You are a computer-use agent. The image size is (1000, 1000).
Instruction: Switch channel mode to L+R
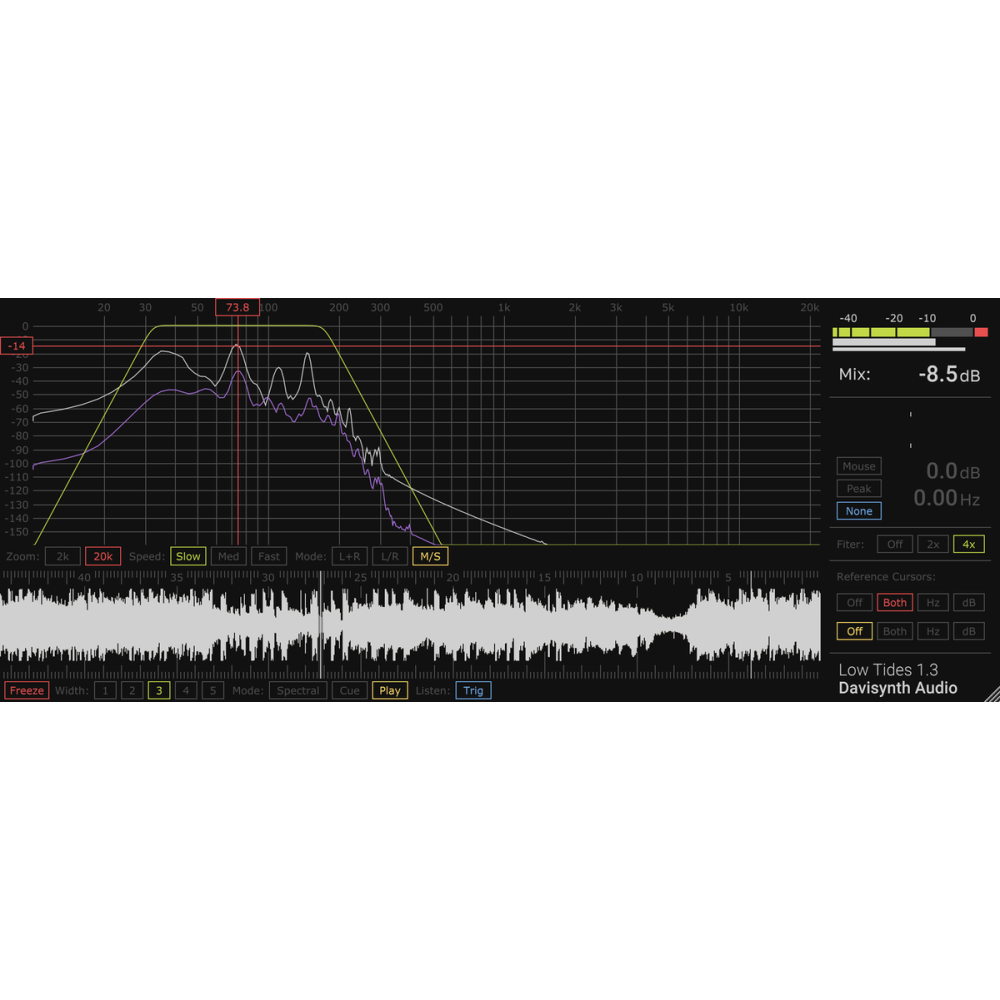click(349, 556)
